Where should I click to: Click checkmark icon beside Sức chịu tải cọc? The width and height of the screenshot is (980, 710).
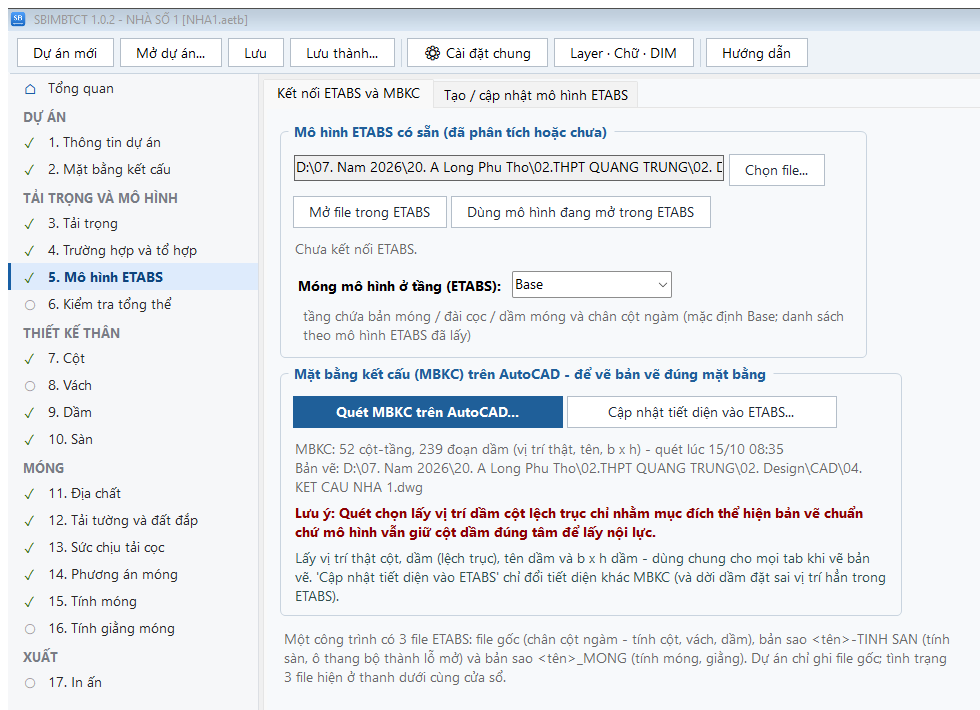[29, 548]
